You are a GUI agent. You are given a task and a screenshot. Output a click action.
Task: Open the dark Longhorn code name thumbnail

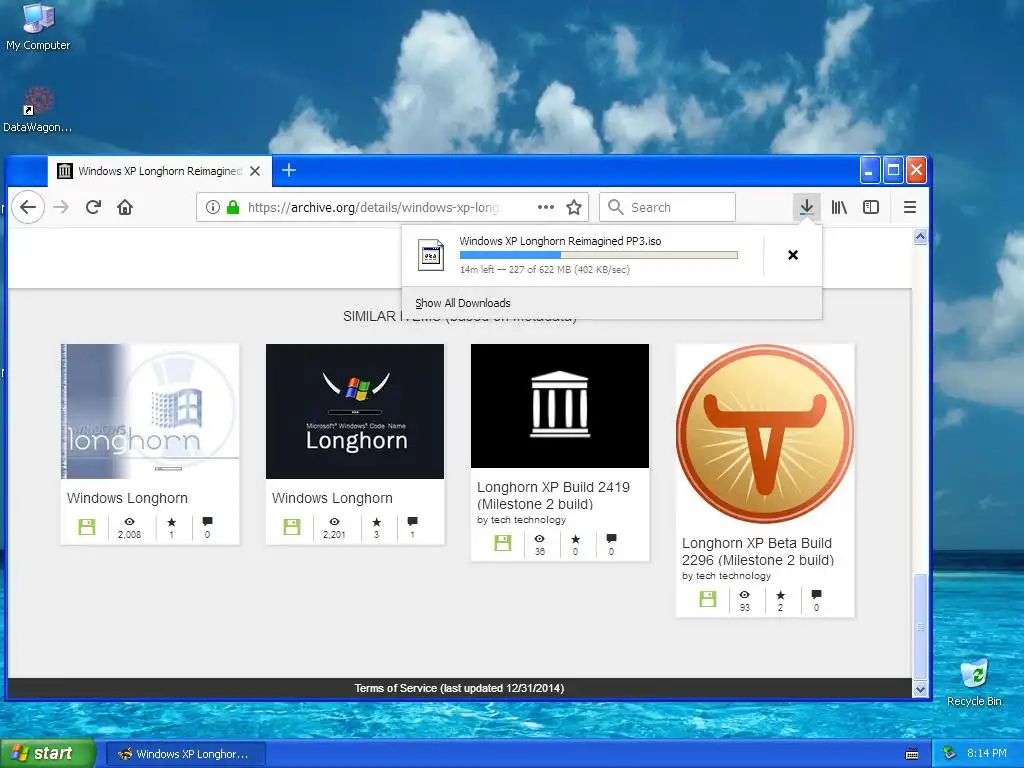click(355, 411)
